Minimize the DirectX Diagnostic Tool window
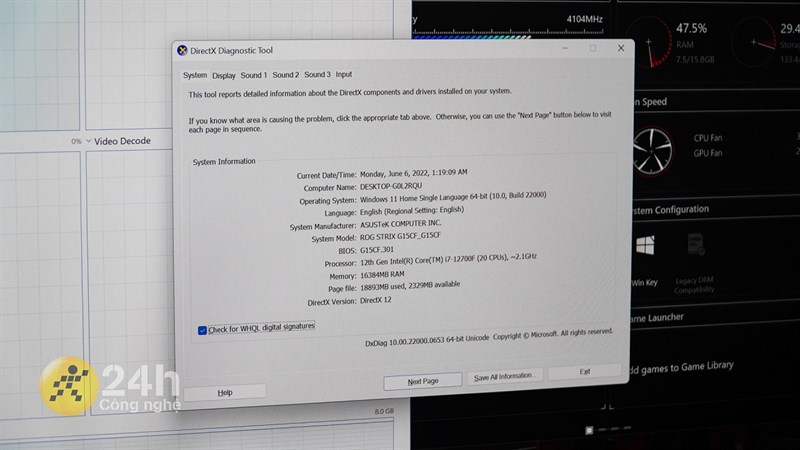 click(565, 48)
